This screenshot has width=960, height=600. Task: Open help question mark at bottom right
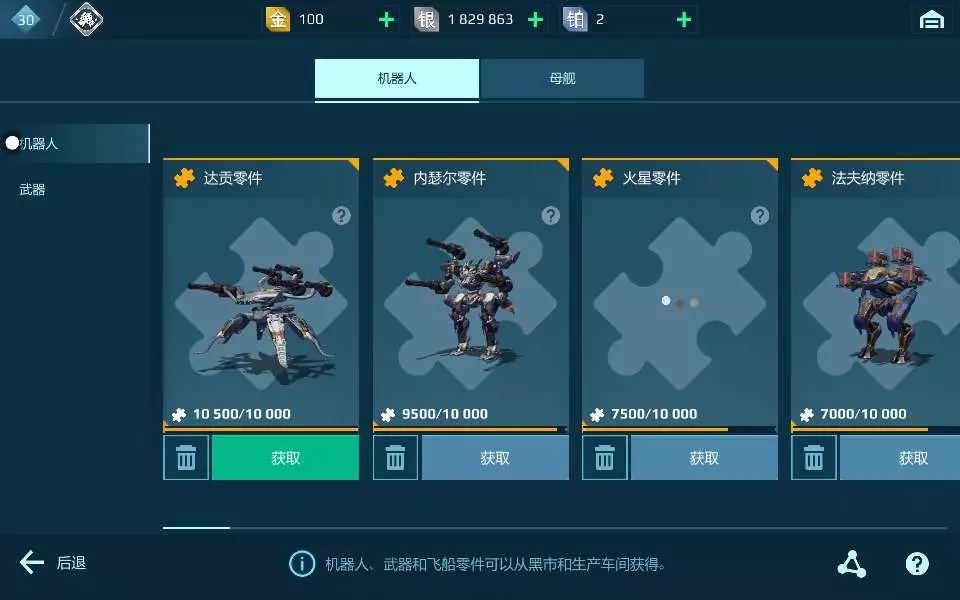pyautogui.click(x=917, y=563)
